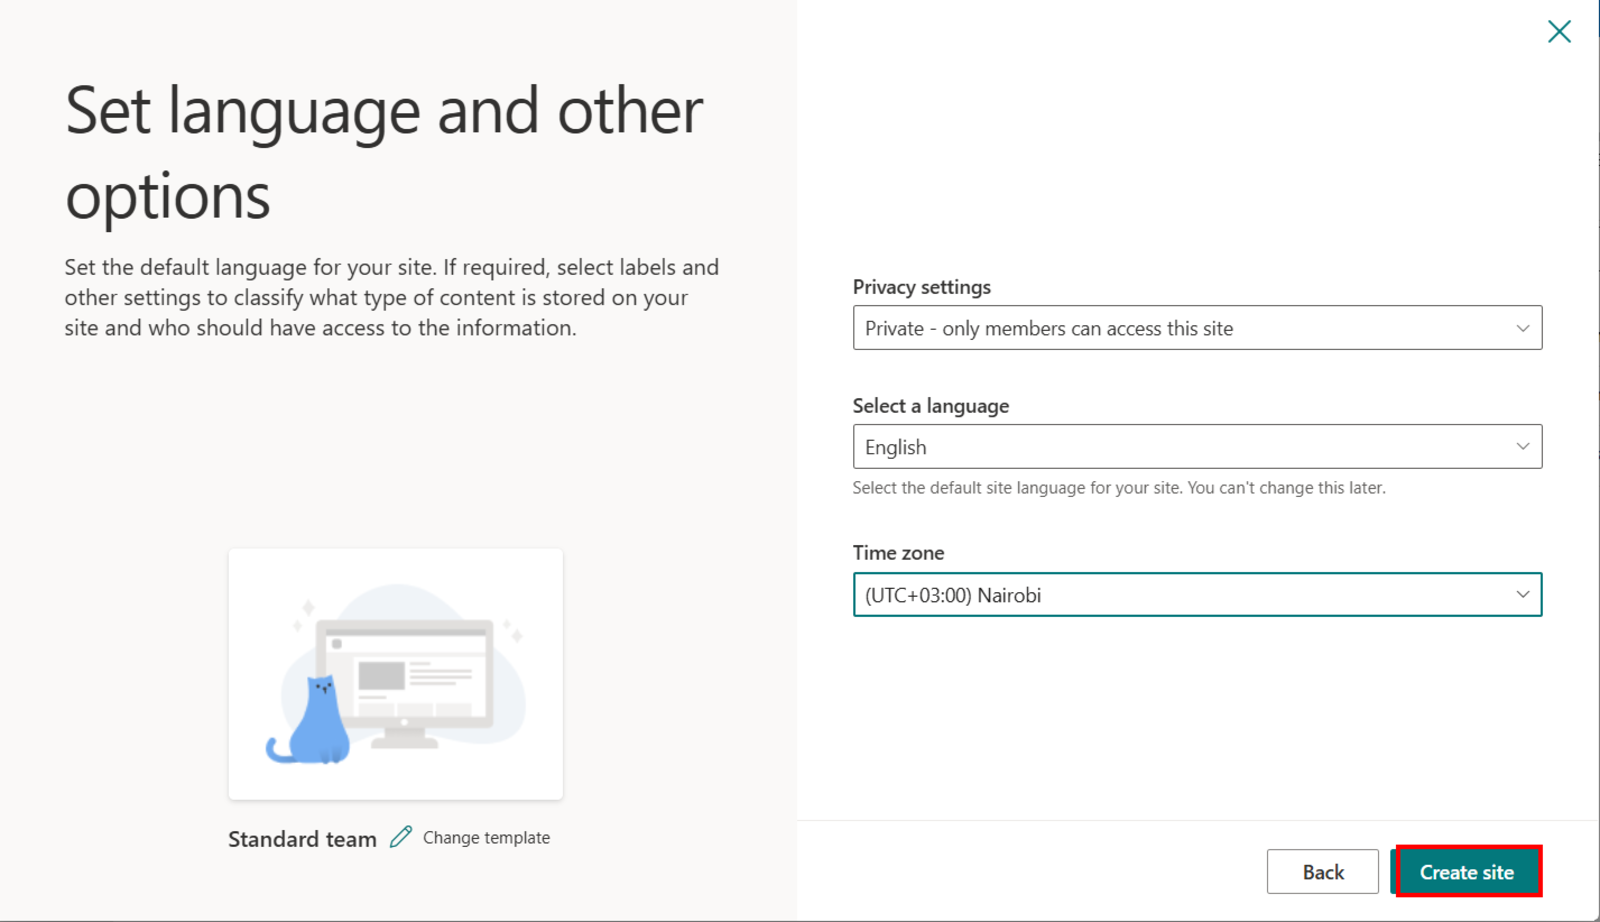Click the language dropdown chevron arrow
The image size is (1600, 922).
tap(1522, 446)
